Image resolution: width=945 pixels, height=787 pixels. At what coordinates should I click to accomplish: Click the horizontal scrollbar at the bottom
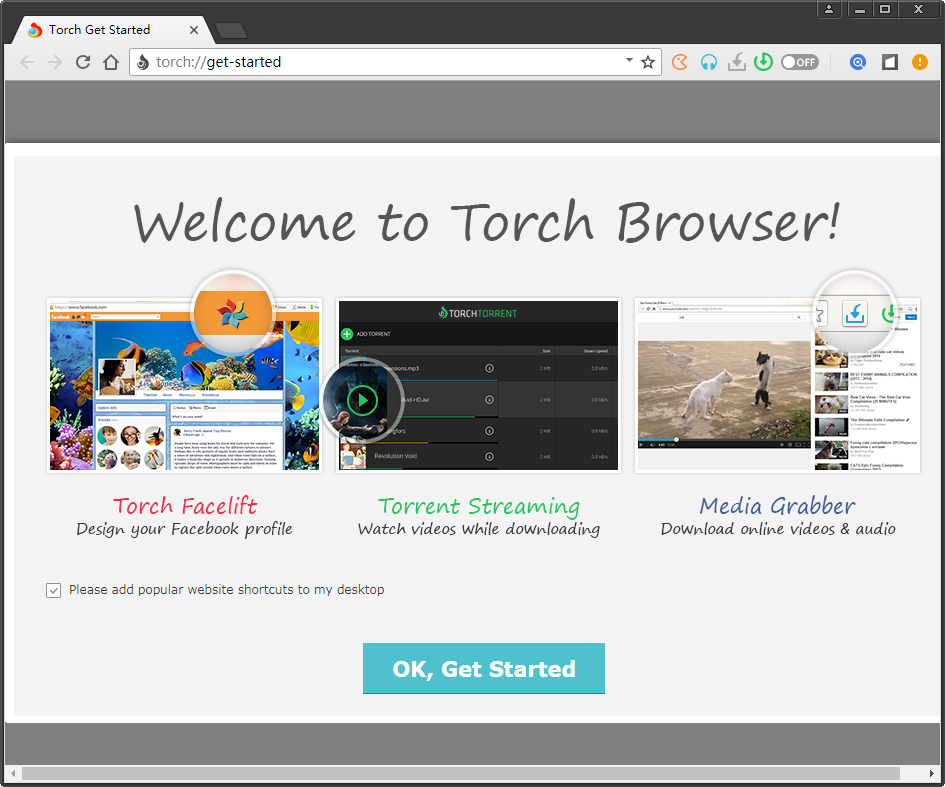tap(460, 773)
